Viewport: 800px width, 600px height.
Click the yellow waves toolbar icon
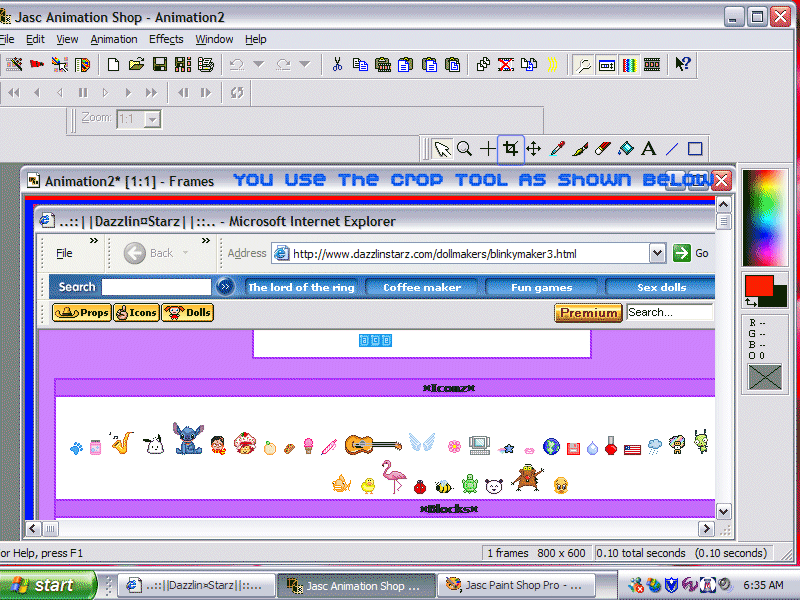(552, 64)
